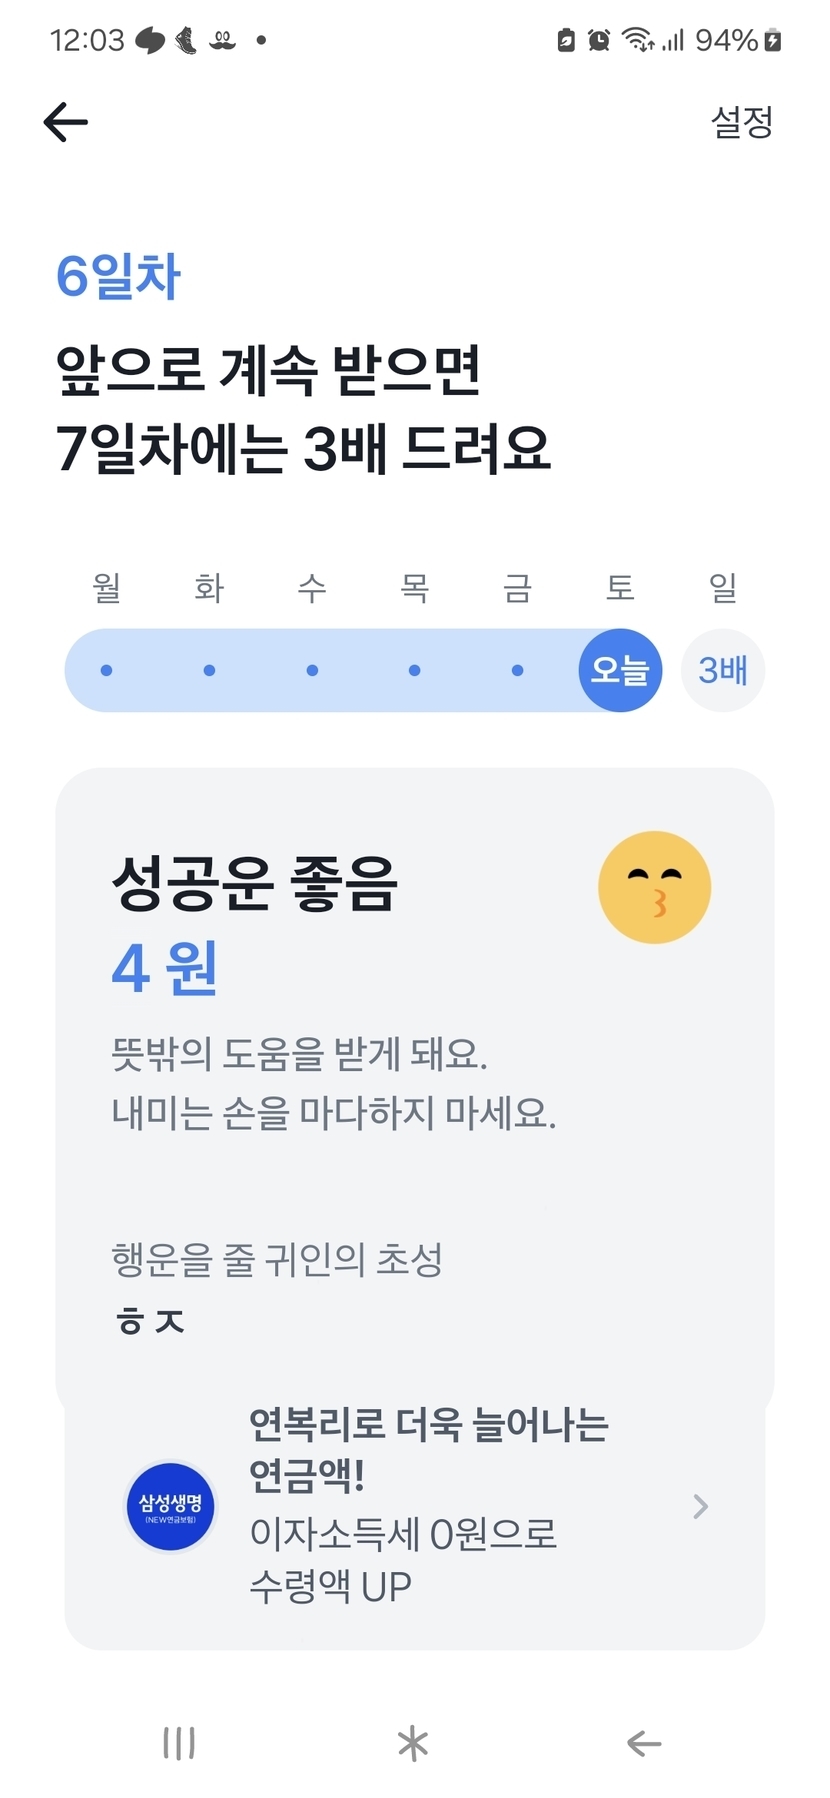The width and height of the screenshot is (830, 1798).
Task: Open the 삼성생명 logo icon
Action: (x=170, y=1506)
